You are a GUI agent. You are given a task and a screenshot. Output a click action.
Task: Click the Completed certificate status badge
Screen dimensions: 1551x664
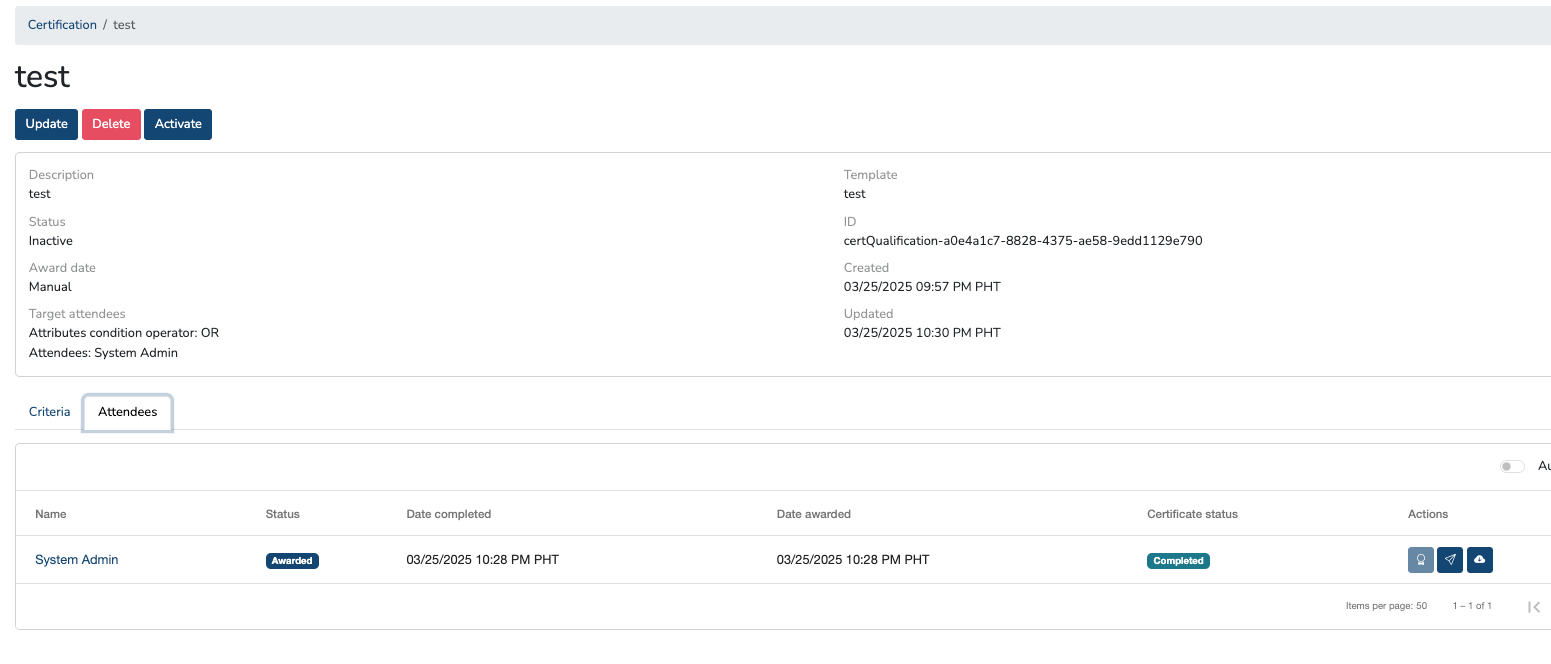point(1178,561)
